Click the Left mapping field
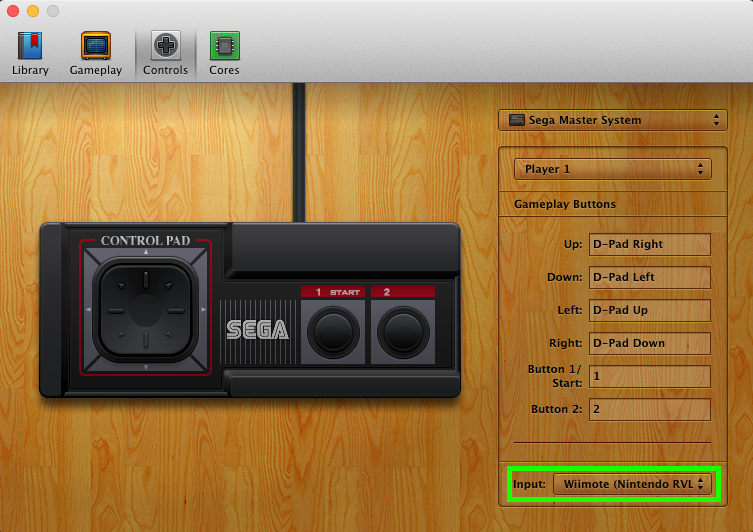 (x=650, y=311)
